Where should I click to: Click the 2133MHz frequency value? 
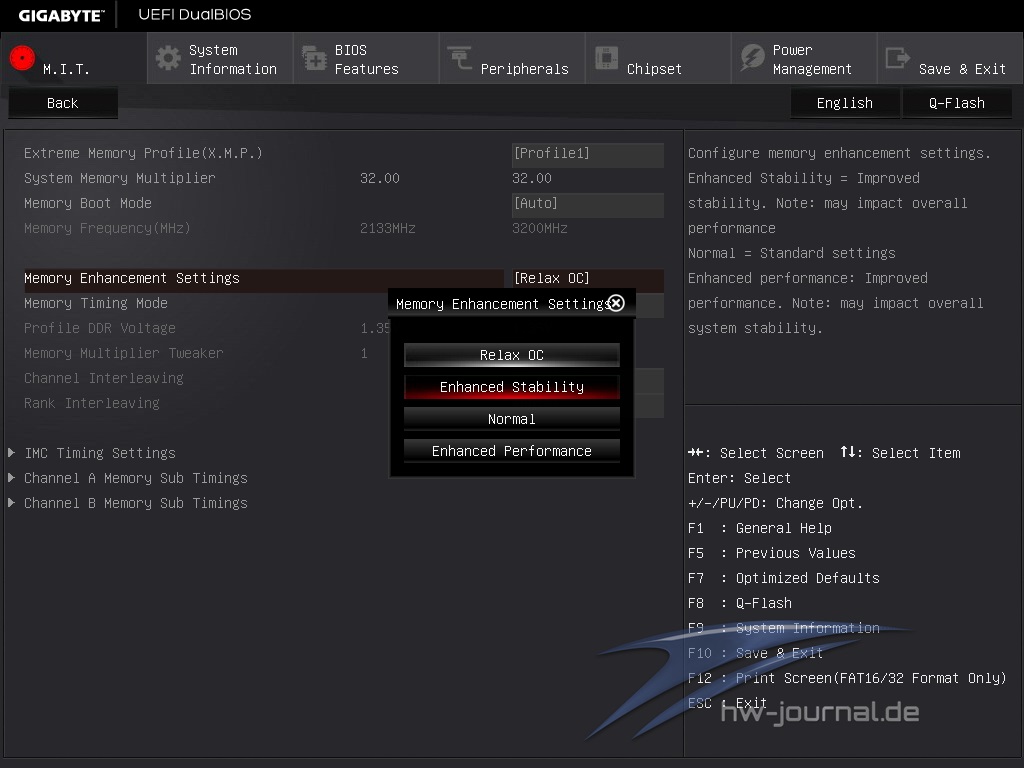(388, 228)
